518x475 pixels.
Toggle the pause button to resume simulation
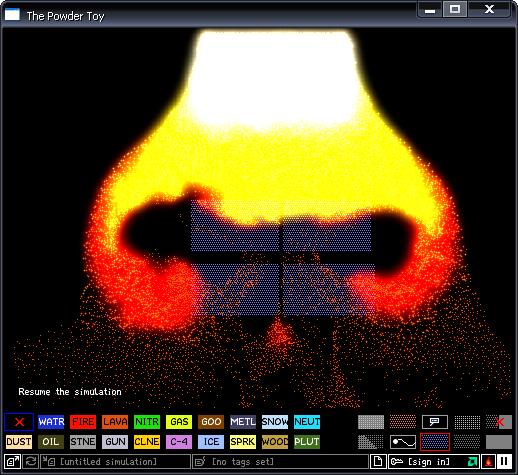504,462
